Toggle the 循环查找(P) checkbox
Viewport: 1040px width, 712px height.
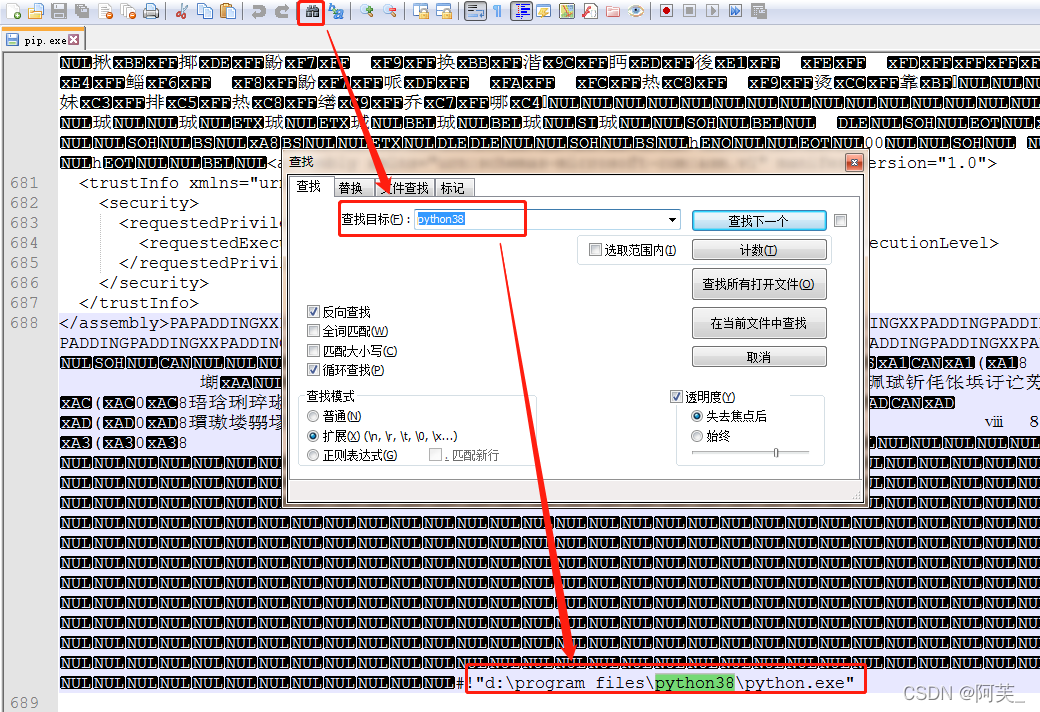[313, 370]
